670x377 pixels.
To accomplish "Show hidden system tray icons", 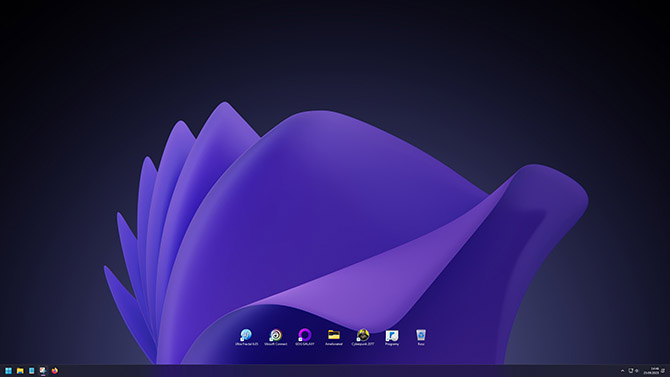I will tap(623, 371).
